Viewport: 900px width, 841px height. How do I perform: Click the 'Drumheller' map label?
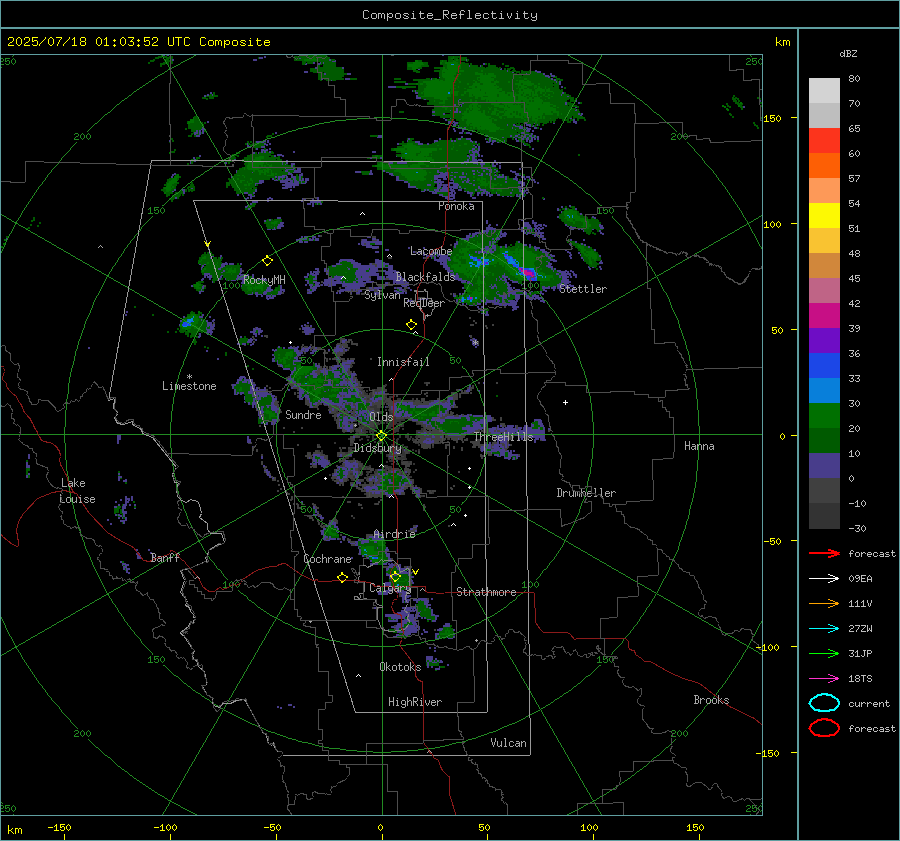586,493
